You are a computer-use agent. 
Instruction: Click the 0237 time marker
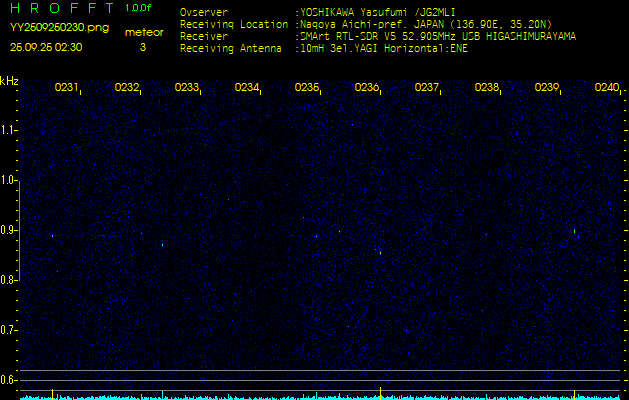click(426, 87)
